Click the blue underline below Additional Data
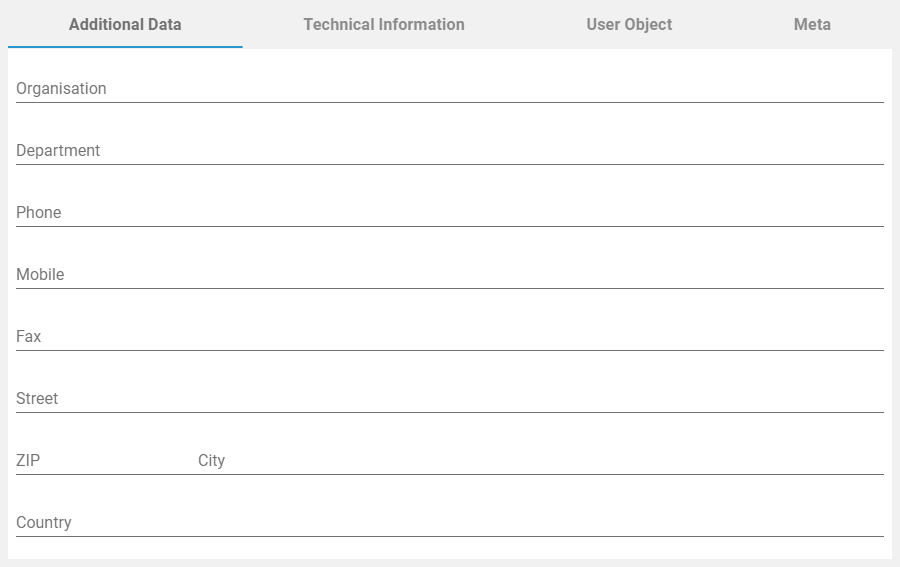 pyautogui.click(x=125, y=47)
